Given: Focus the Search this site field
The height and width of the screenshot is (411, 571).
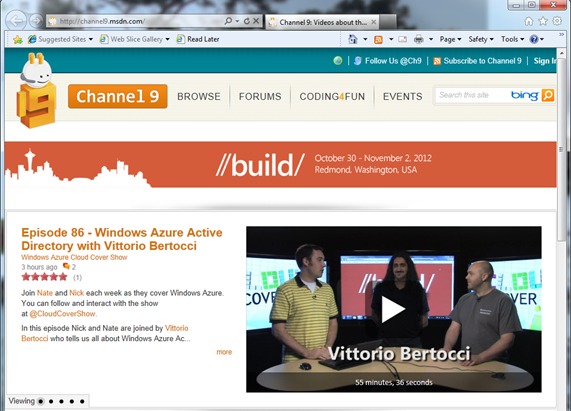Looking at the screenshot, I should coord(472,95).
